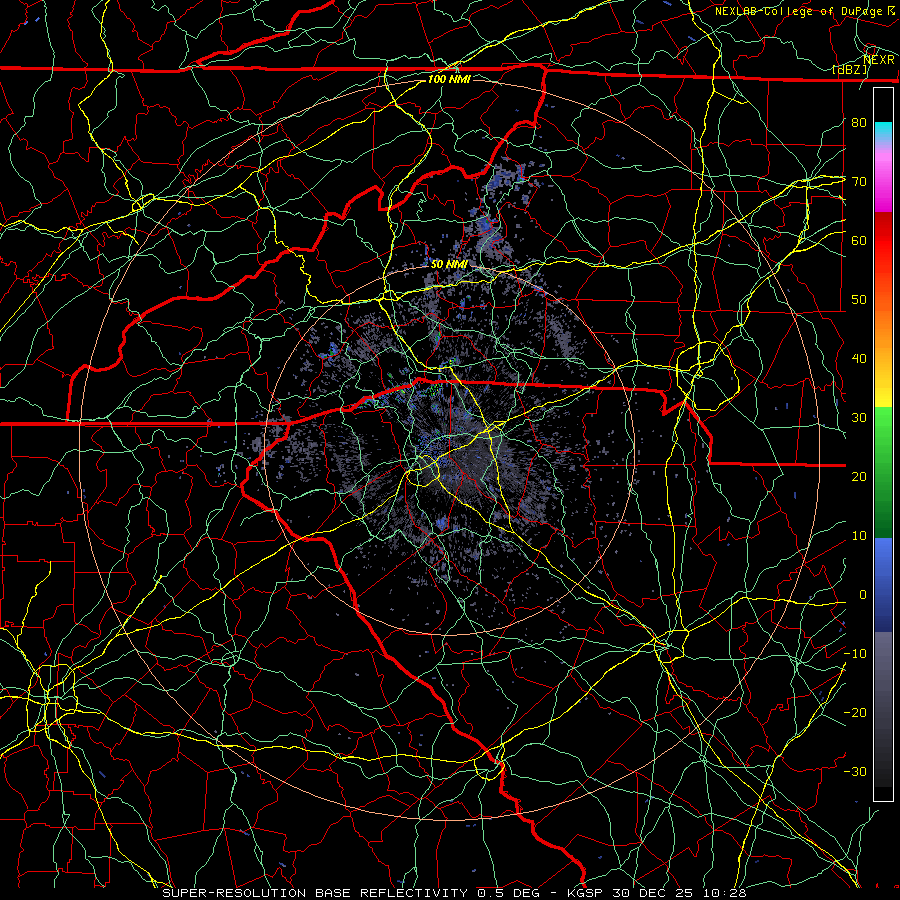Click the 10 value on dBZ scale
The width and height of the screenshot is (900, 900).
859,536
